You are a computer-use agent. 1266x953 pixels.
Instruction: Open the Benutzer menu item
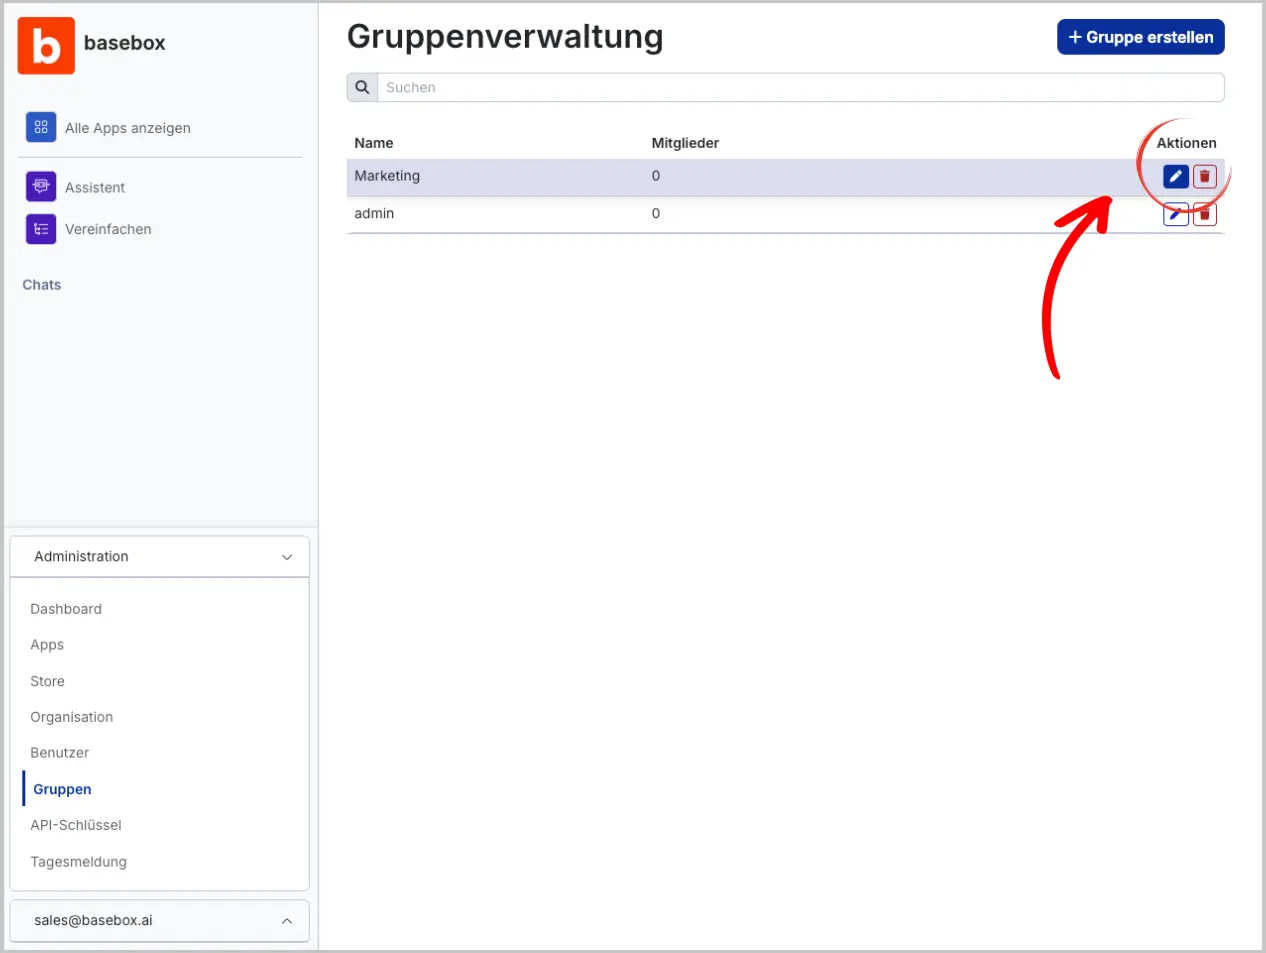(60, 753)
